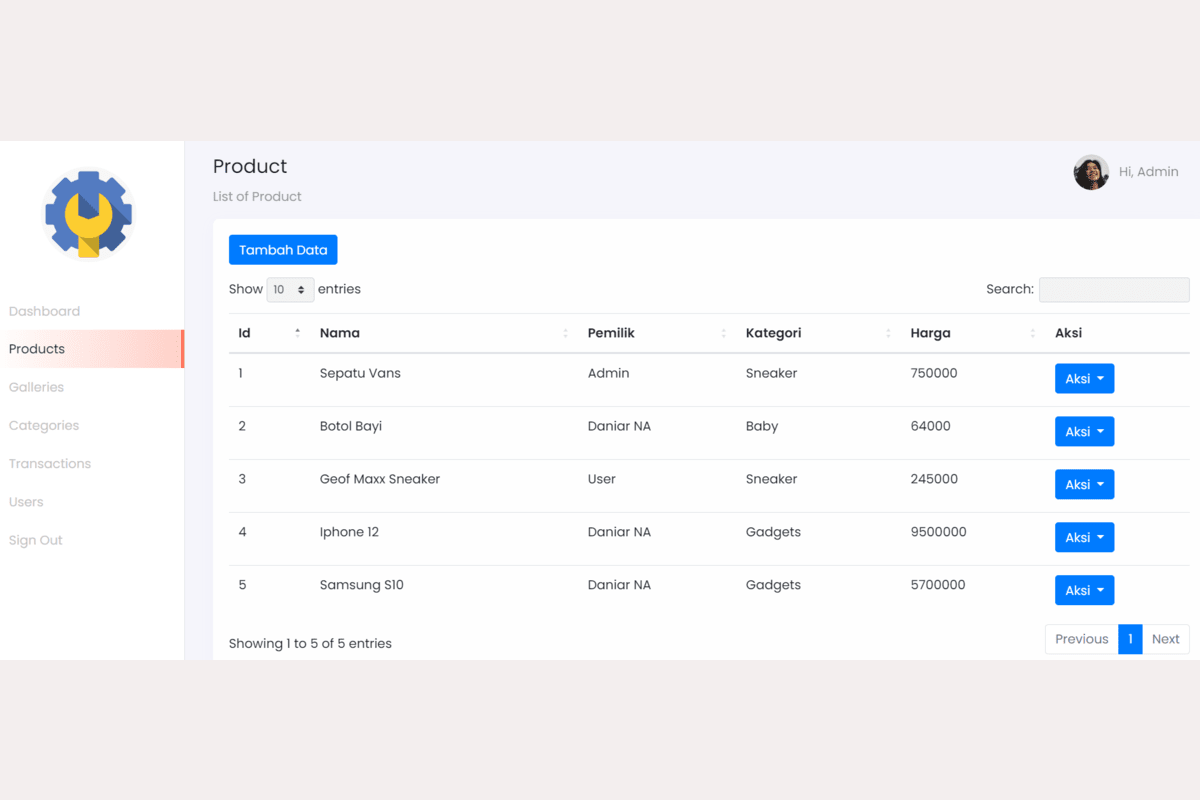1200x800 pixels.
Task: Open Galleries from the sidebar
Action: coord(36,387)
